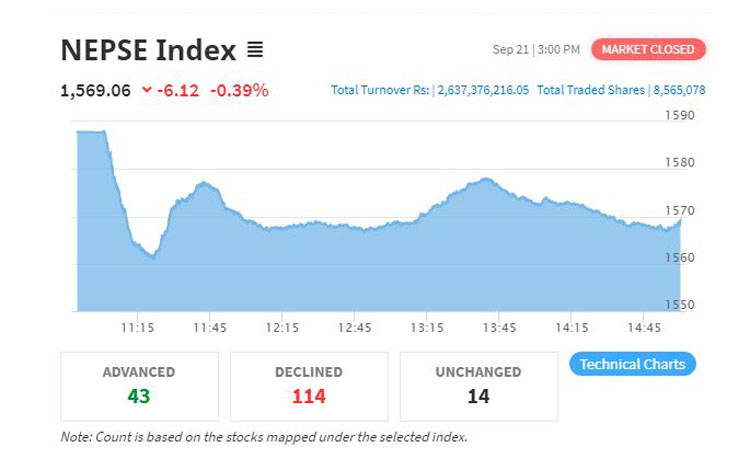Image resolution: width=750 pixels, height=470 pixels.
Task: Click the 14:45 time axis label
Action: tap(643, 327)
